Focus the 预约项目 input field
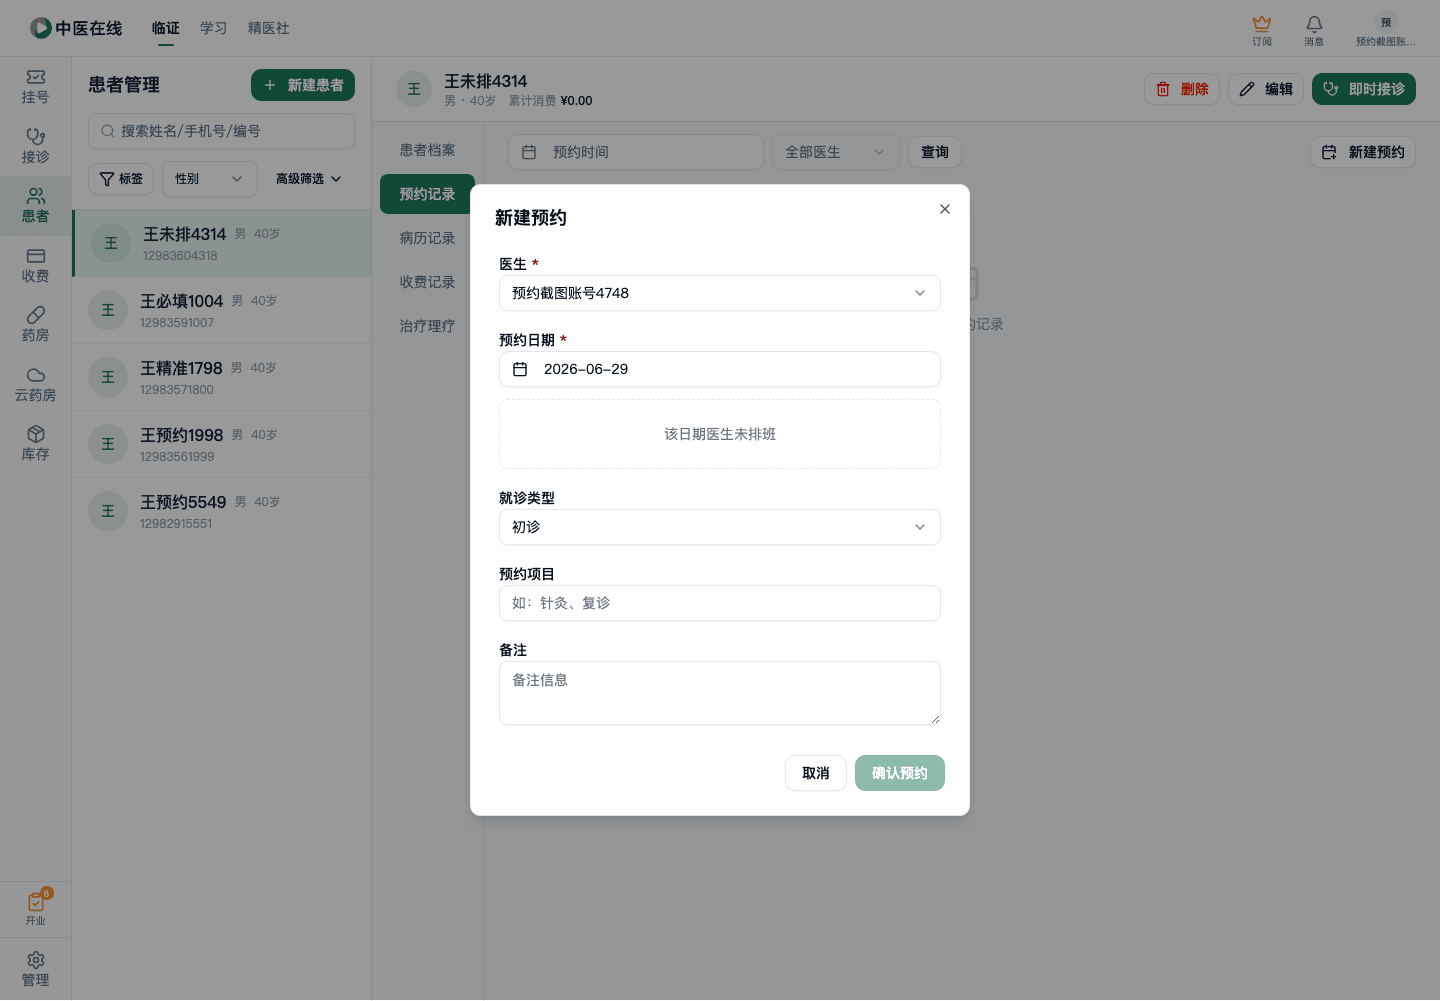1440x1001 pixels. (720, 603)
